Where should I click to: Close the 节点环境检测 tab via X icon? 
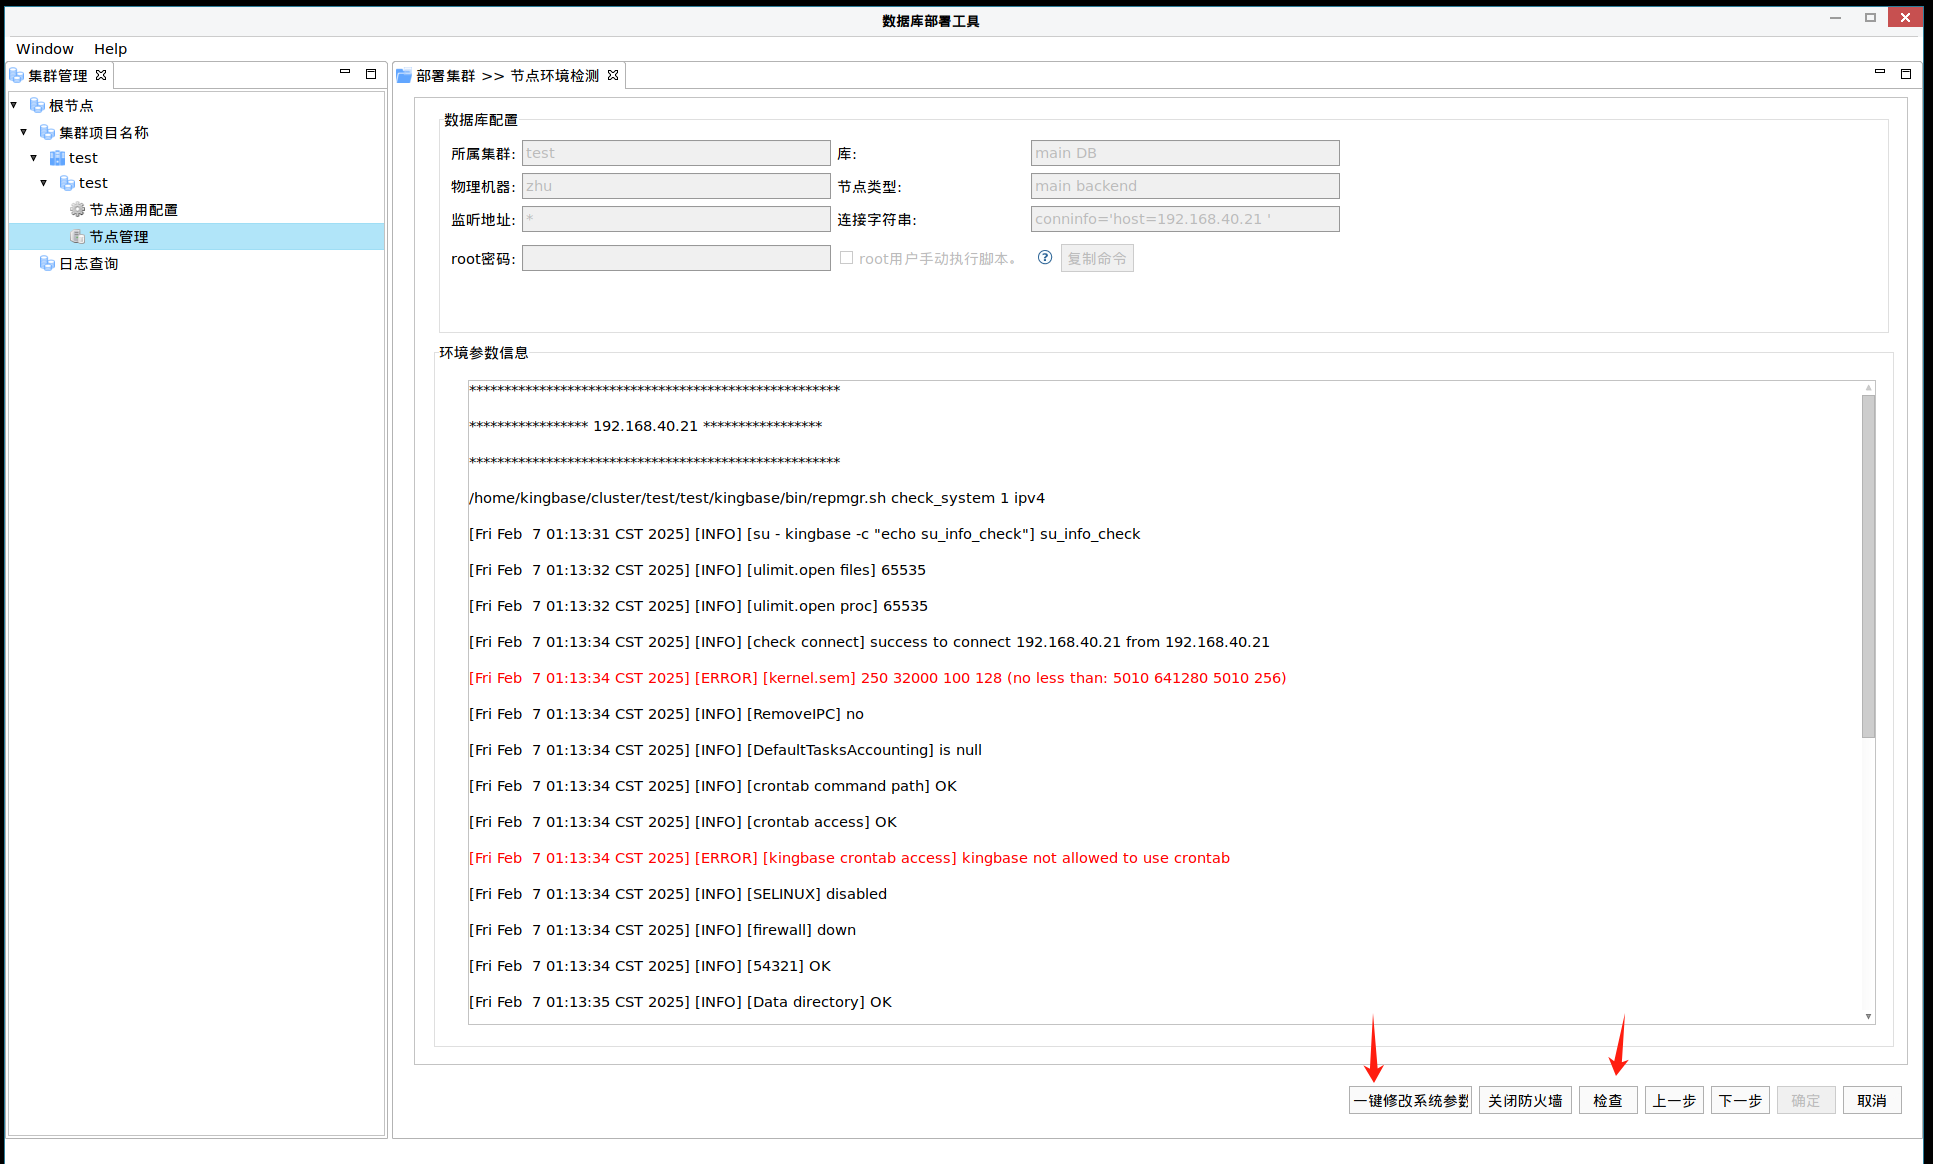pyautogui.click(x=613, y=75)
